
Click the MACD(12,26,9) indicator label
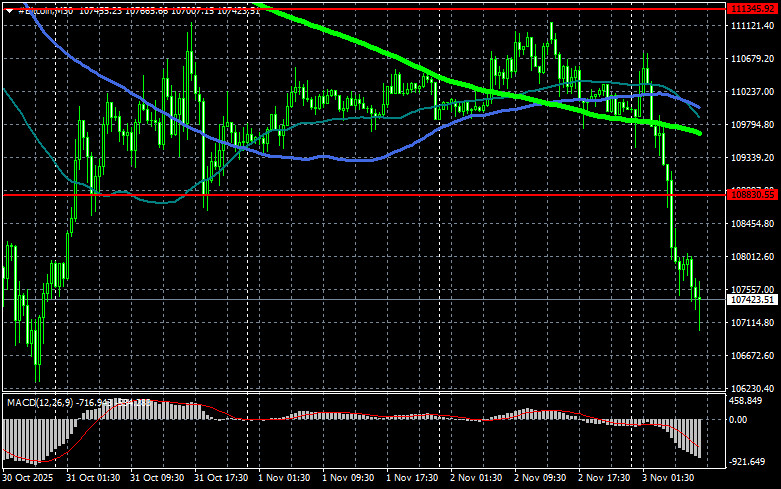[x=39, y=402]
